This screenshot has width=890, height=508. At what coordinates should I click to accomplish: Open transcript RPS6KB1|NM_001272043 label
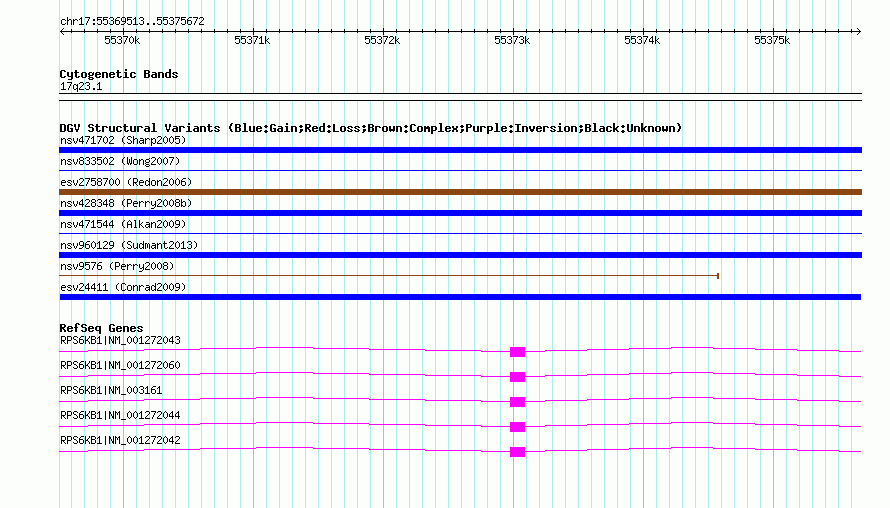120,341
